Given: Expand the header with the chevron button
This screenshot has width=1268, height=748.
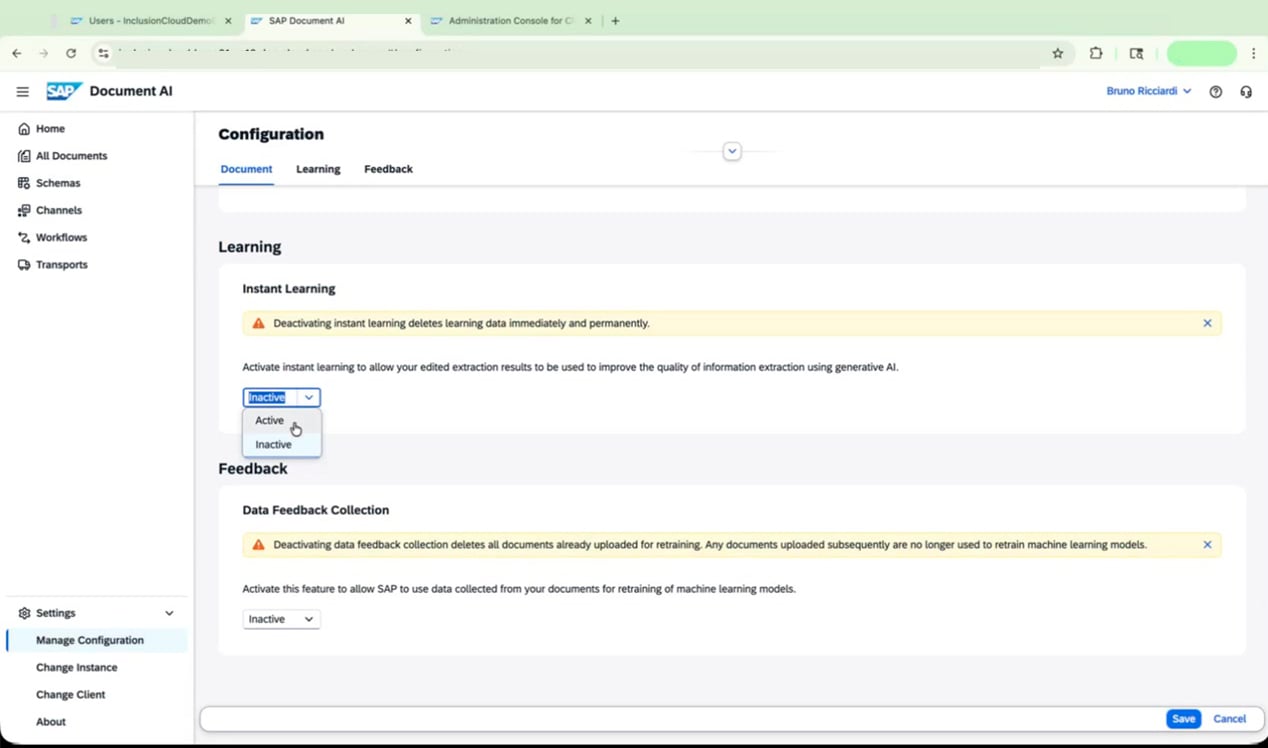Looking at the screenshot, I should point(732,151).
